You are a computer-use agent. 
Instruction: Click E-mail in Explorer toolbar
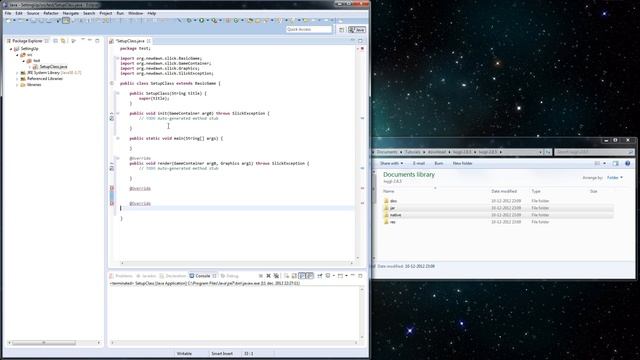[419, 163]
